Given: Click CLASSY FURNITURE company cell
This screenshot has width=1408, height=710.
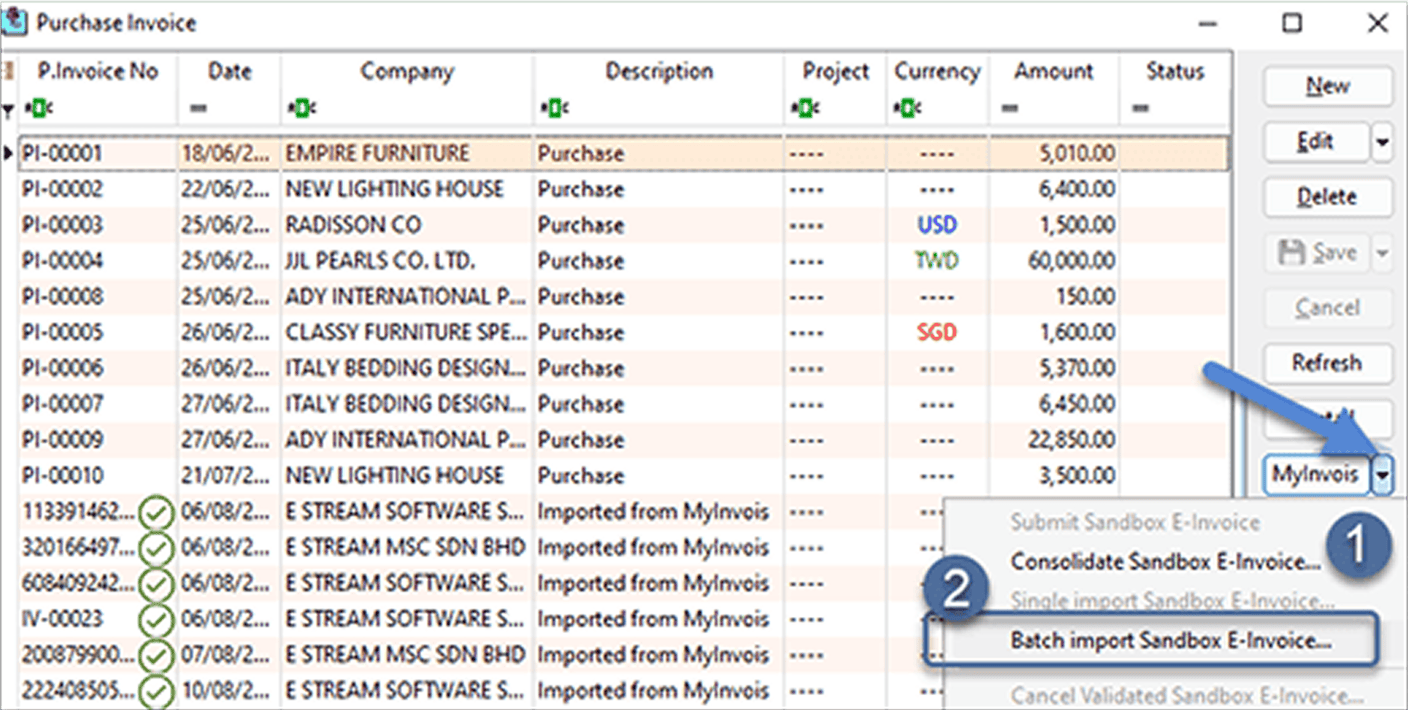Looking at the screenshot, I should pyautogui.click(x=407, y=333).
